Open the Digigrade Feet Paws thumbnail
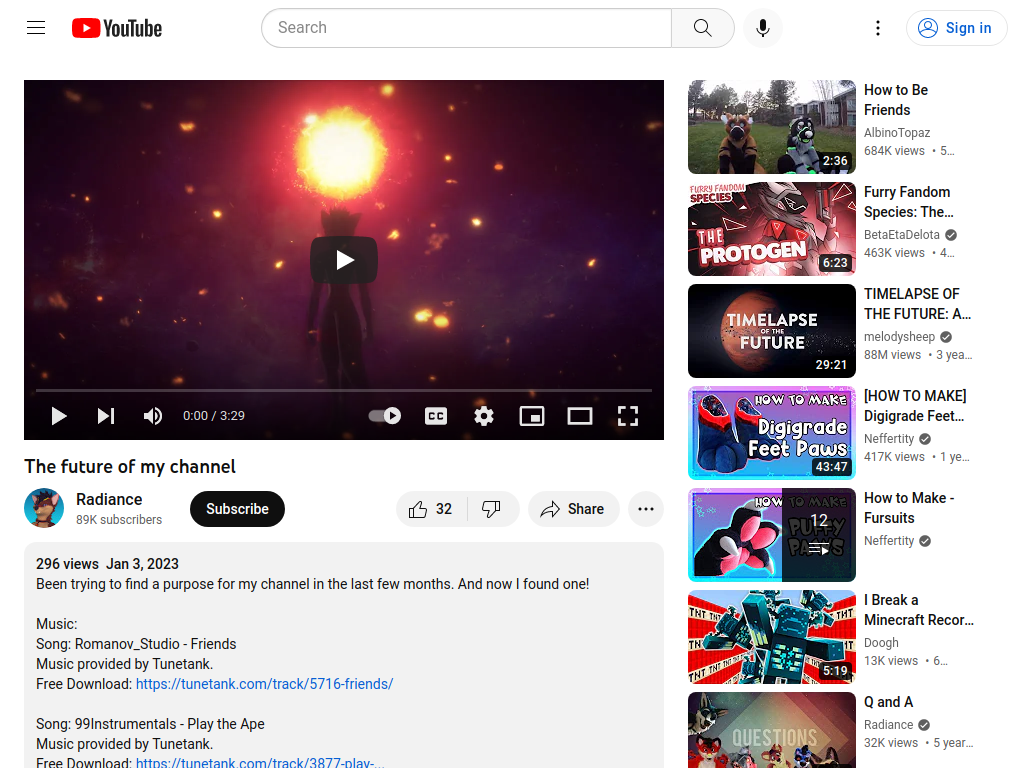This screenshot has height=768, width=1024. coord(772,432)
